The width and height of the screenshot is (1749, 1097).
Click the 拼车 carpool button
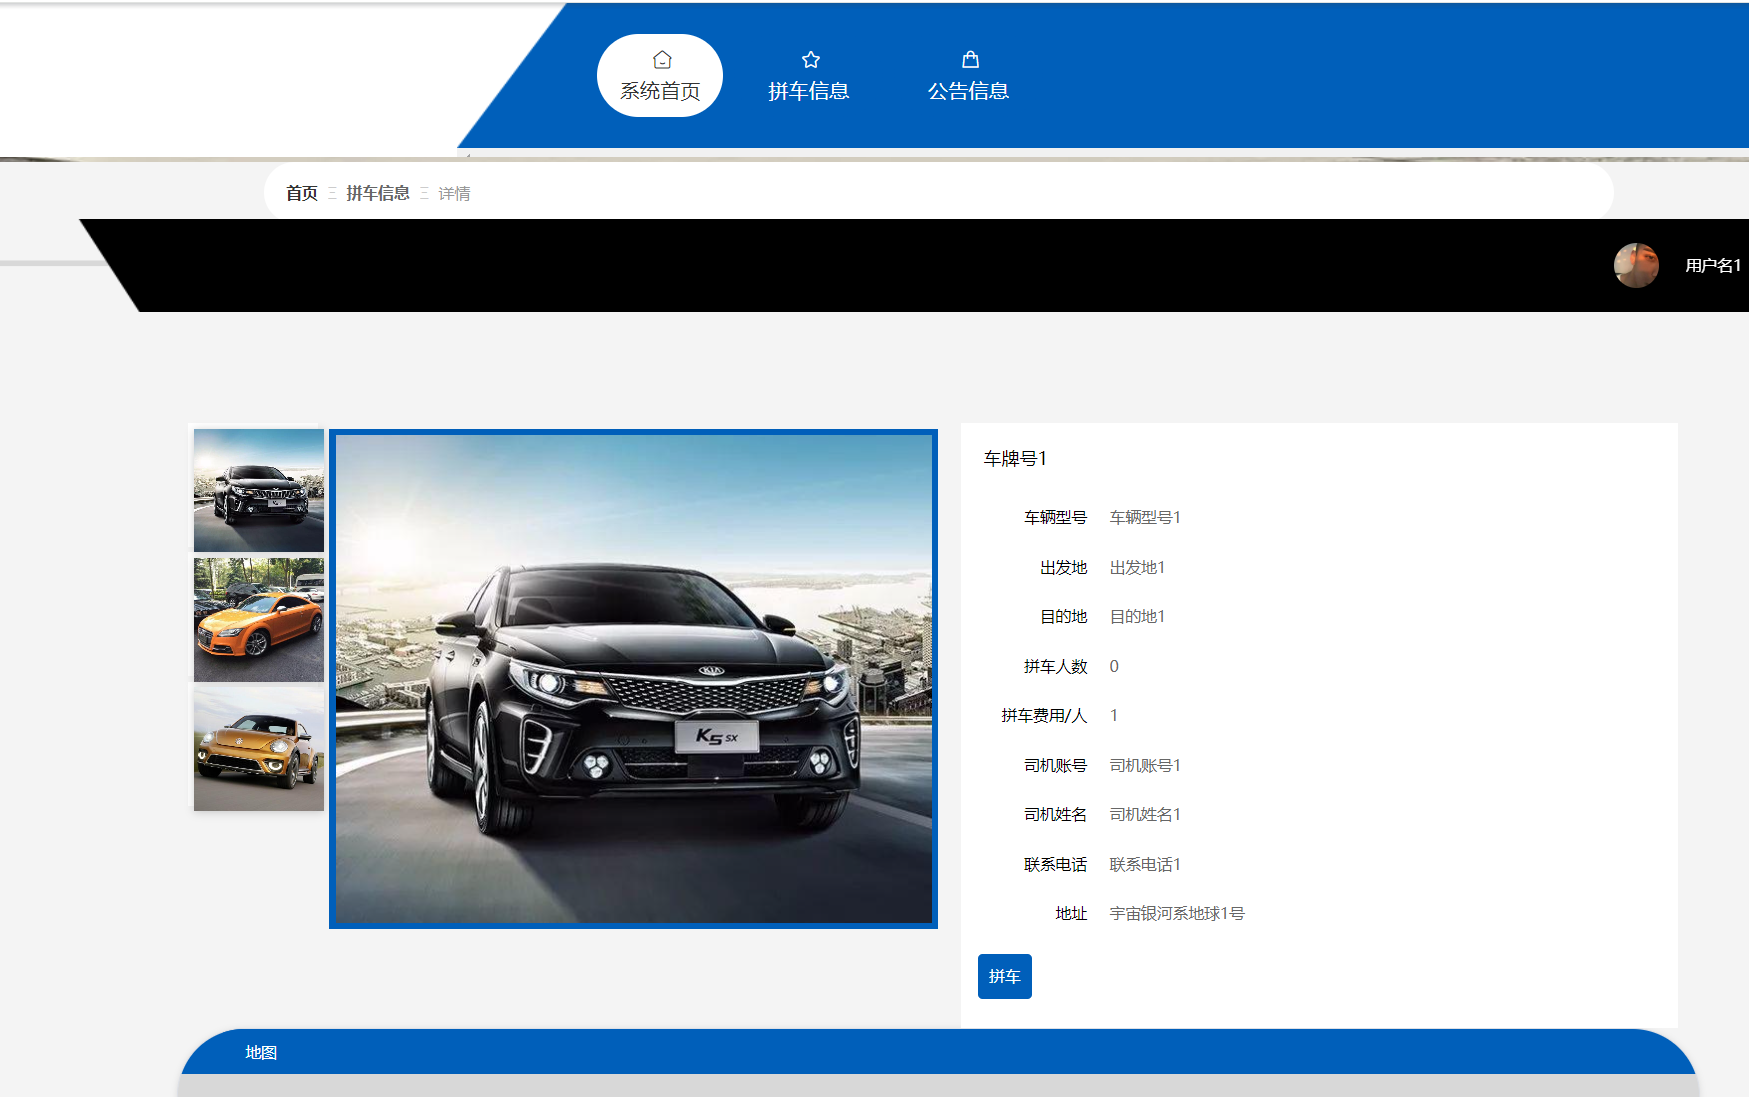[1005, 977]
